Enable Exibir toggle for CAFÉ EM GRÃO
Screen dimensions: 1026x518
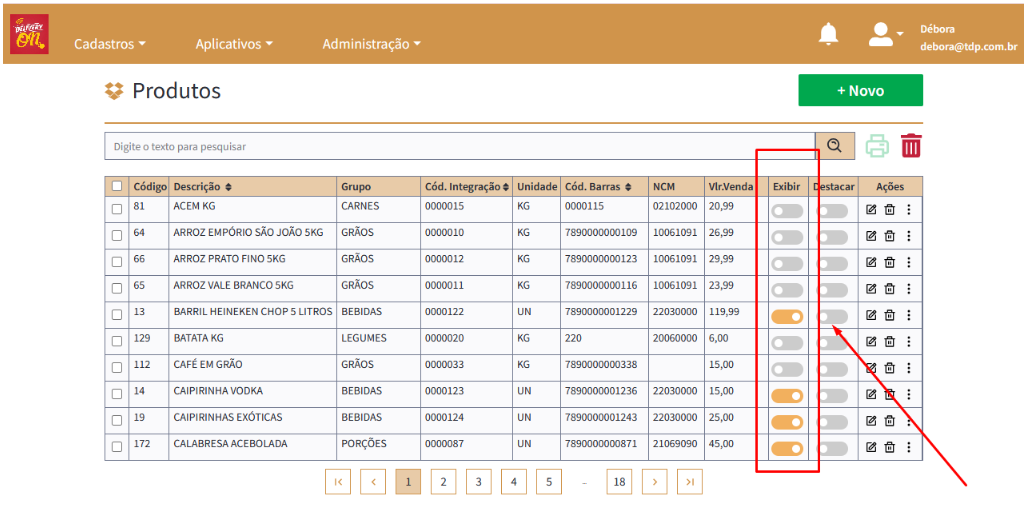point(787,369)
